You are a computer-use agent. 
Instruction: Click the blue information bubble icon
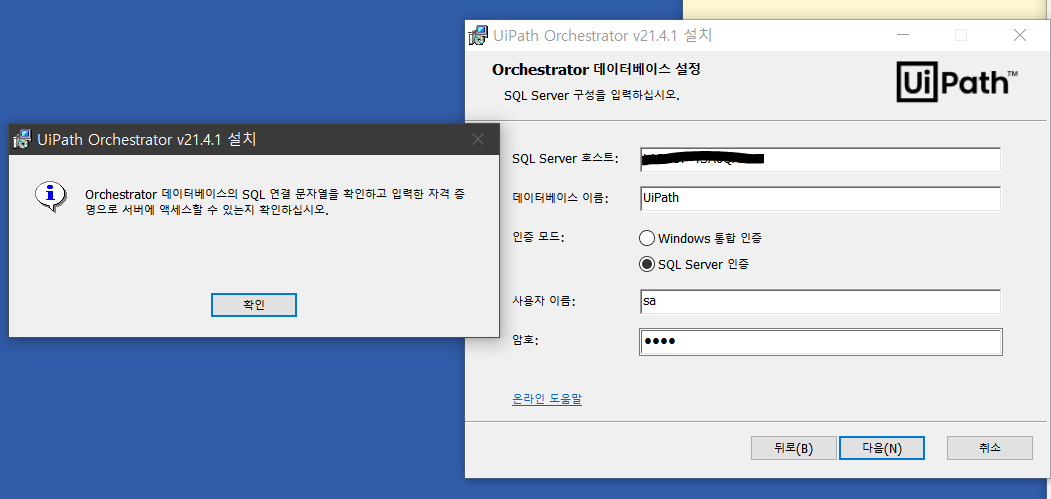click(50, 197)
